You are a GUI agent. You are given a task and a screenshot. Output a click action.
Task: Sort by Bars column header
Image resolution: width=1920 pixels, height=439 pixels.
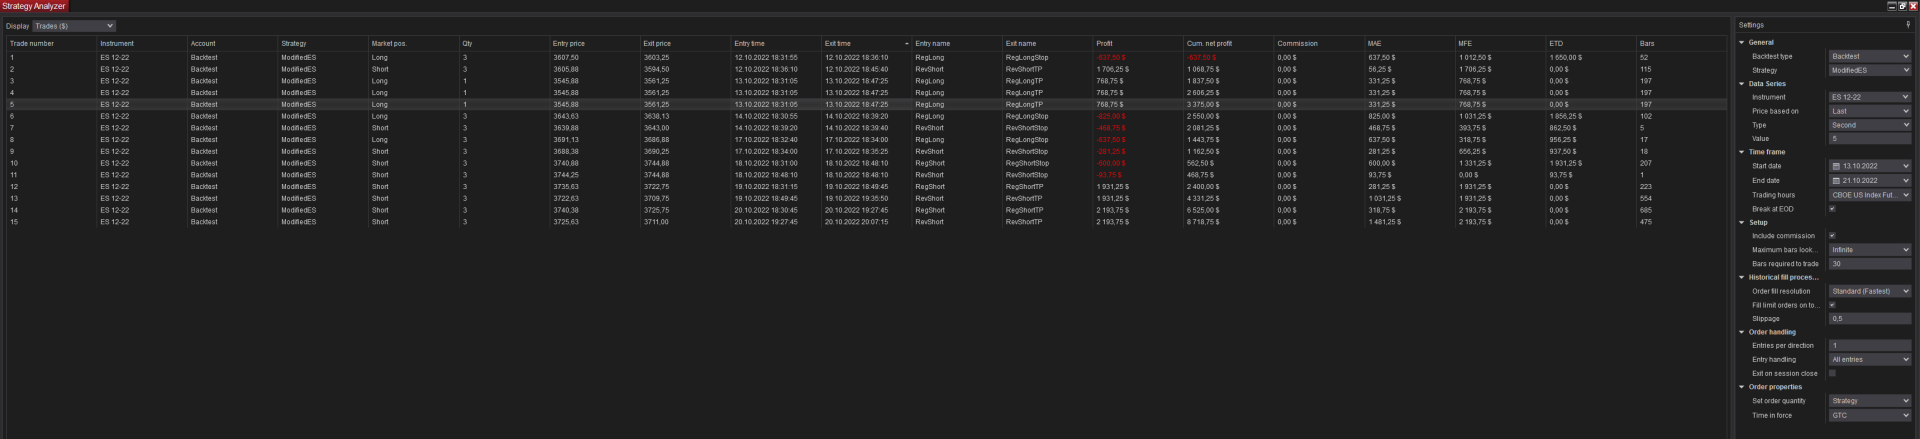pyautogui.click(x=1681, y=44)
